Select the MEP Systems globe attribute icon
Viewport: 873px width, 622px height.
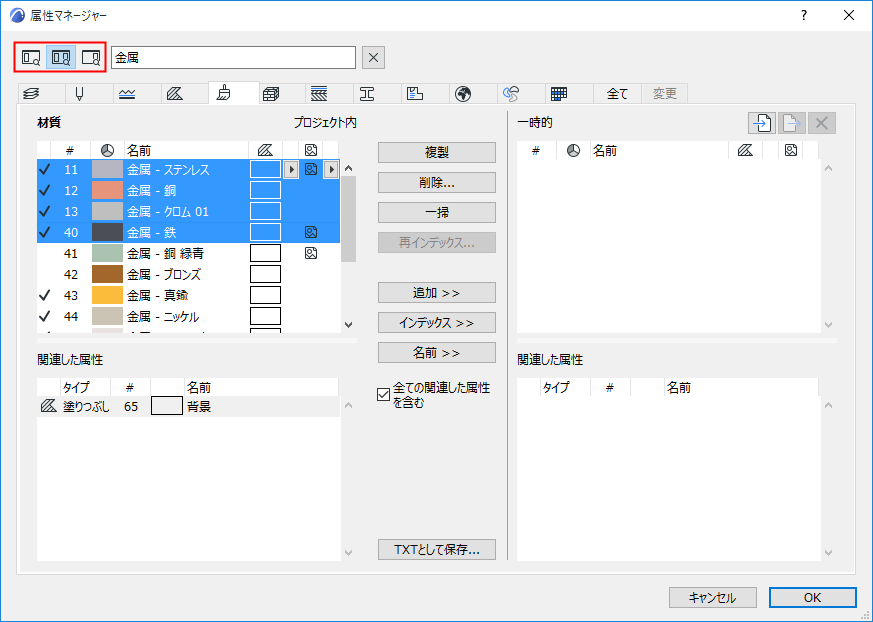[464, 92]
